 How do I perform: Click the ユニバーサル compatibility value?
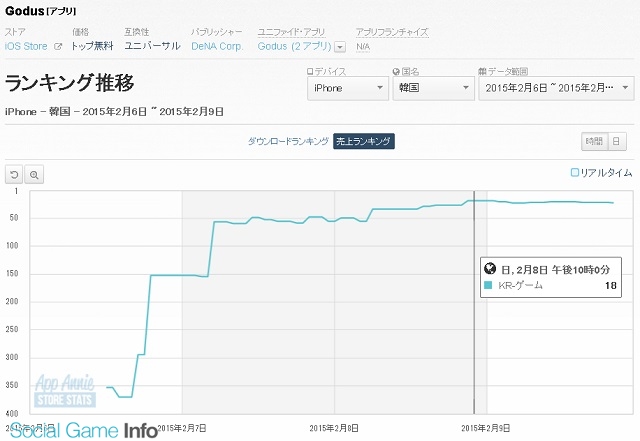[152, 46]
